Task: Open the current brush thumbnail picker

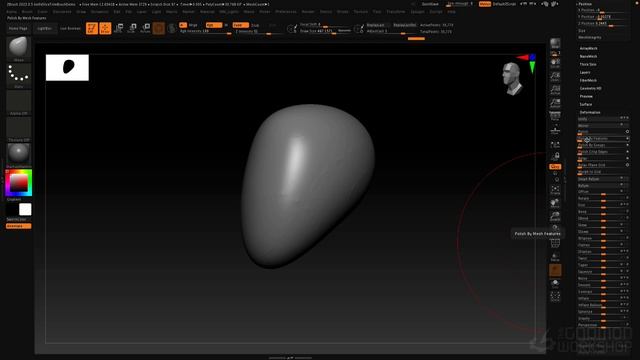Action: (19, 48)
